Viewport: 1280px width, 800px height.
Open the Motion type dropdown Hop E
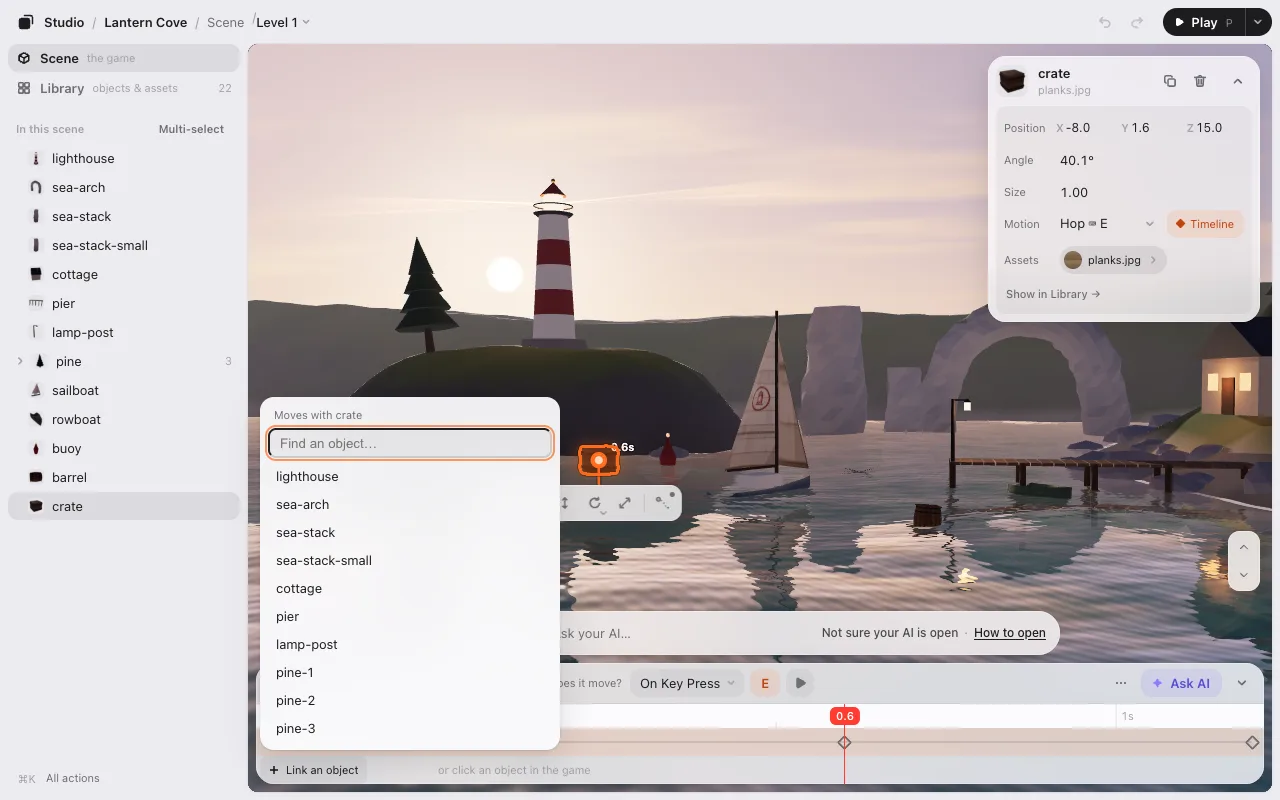click(x=1107, y=224)
